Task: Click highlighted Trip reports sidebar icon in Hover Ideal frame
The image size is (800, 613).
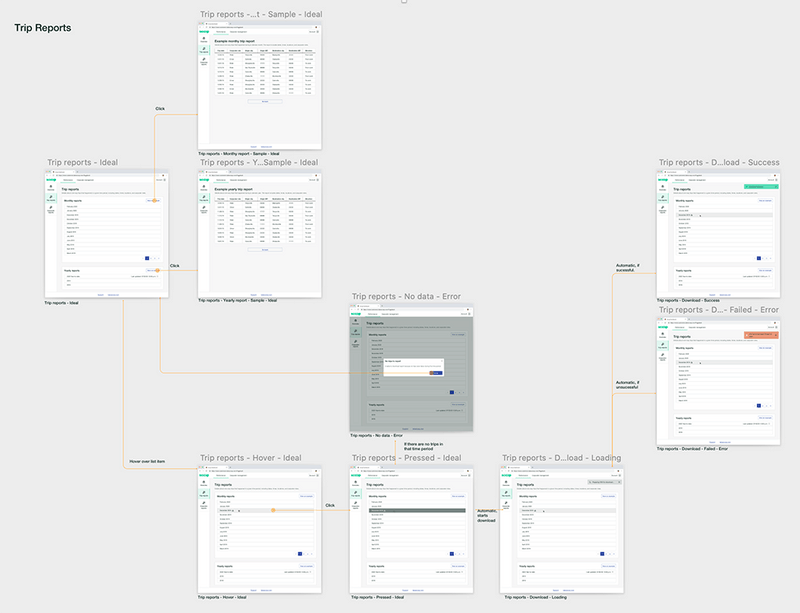Action: (x=204, y=494)
